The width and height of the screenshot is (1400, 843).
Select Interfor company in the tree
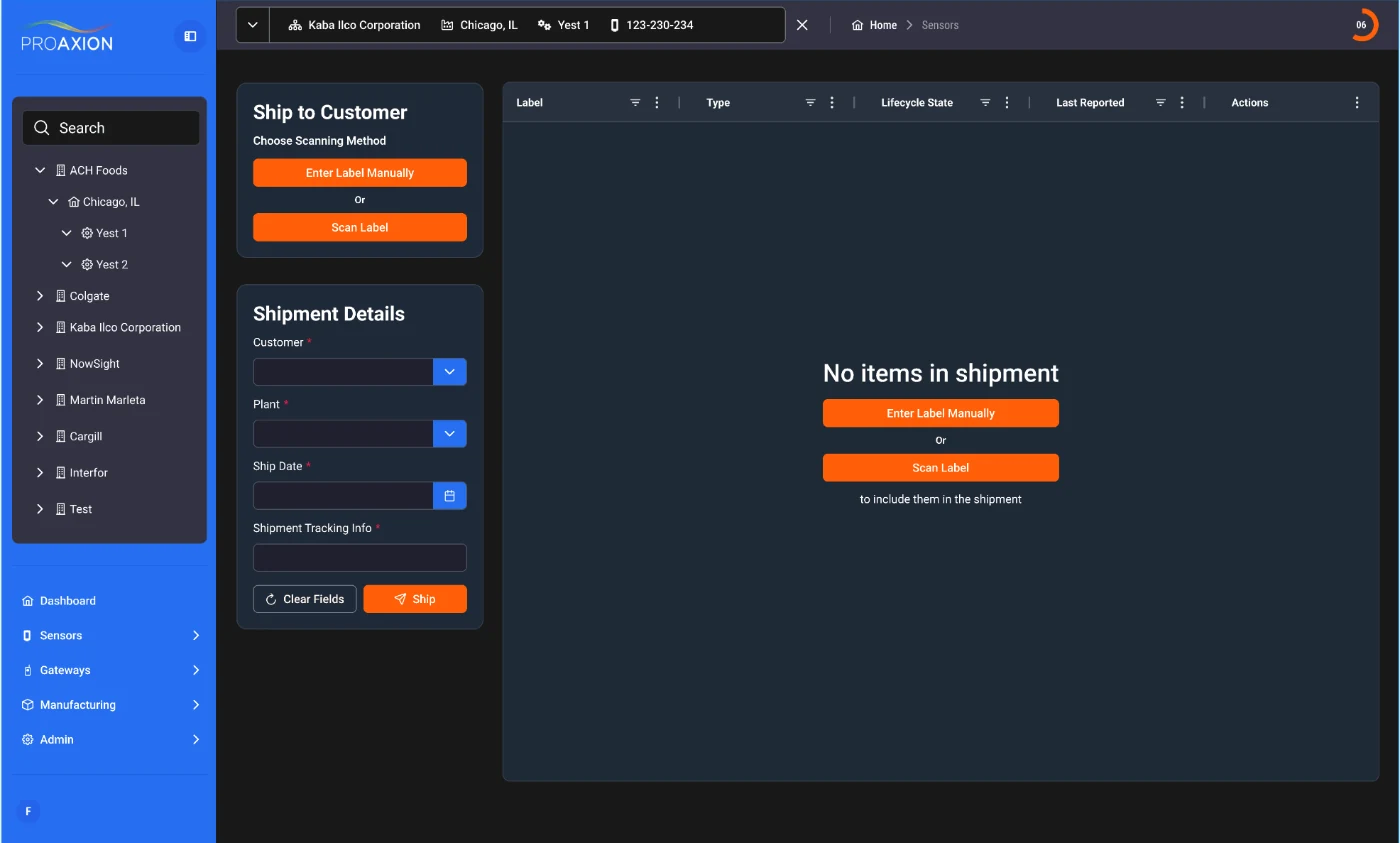82,473
